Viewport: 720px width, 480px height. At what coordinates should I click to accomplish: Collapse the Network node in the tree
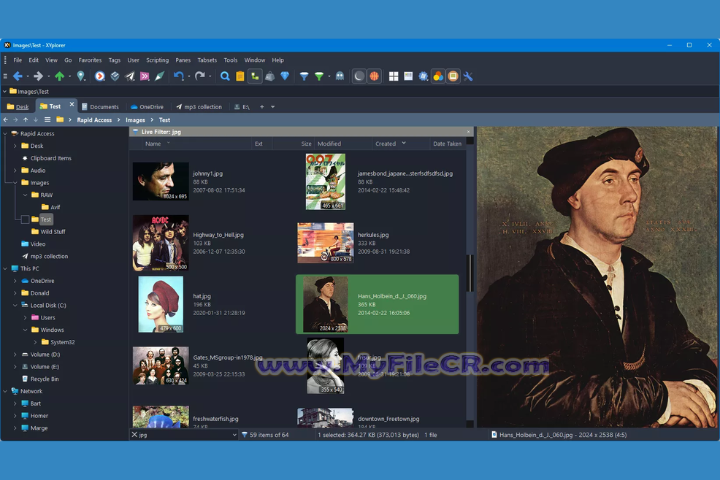point(5,391)
